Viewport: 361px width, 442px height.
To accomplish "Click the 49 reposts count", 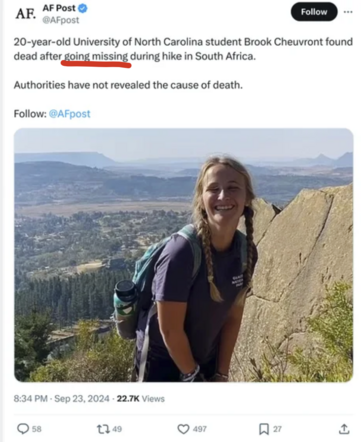I will click(117, 429).
